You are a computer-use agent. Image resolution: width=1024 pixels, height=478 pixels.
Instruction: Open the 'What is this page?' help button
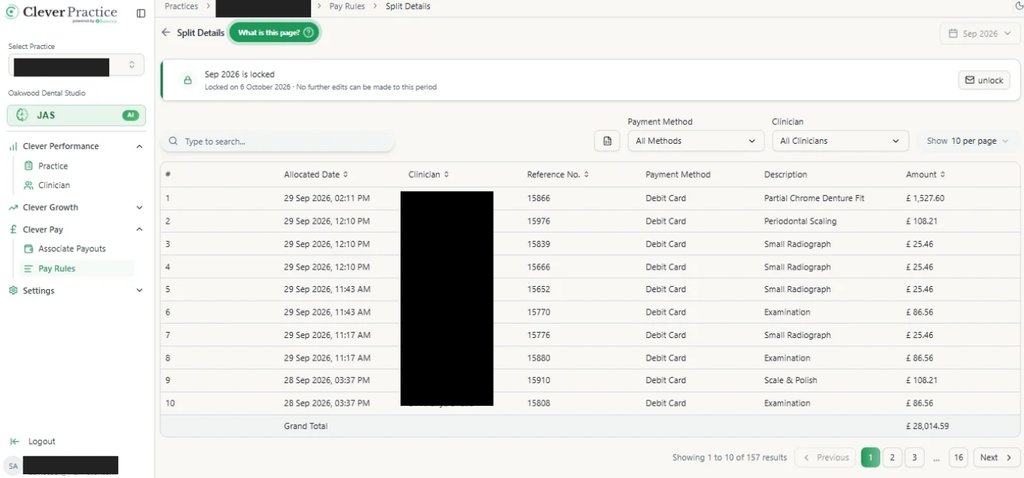point(274,33)
